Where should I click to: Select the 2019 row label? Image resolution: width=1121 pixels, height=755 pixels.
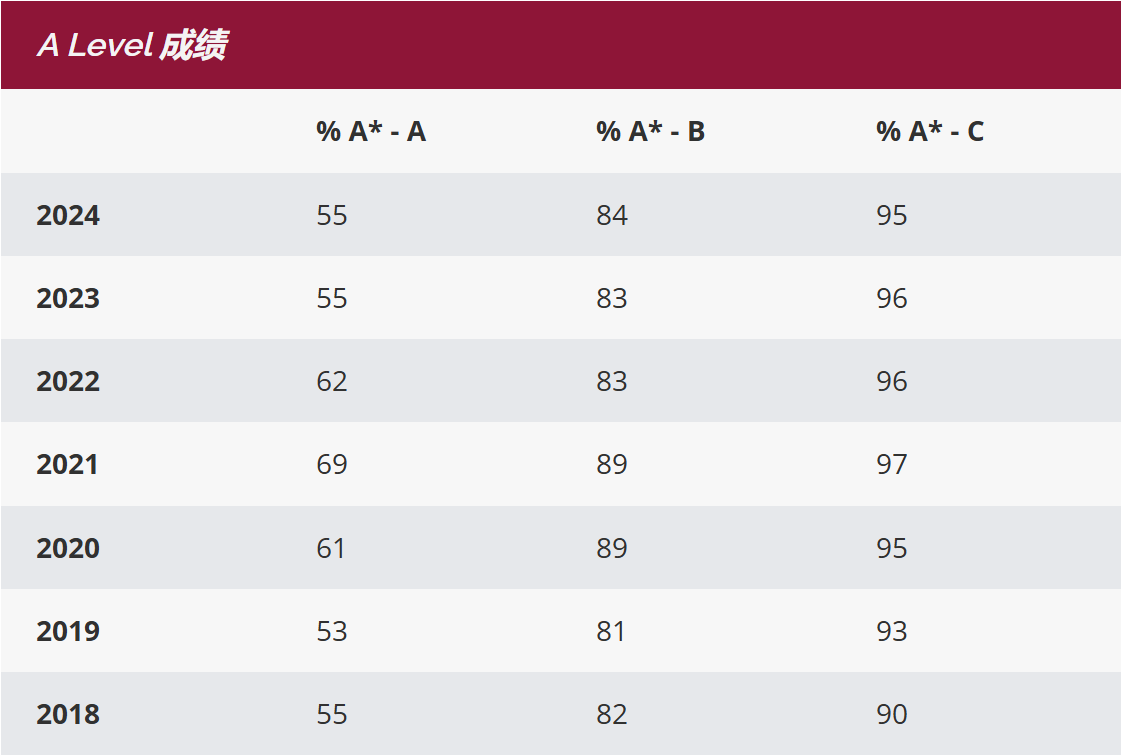68,631
